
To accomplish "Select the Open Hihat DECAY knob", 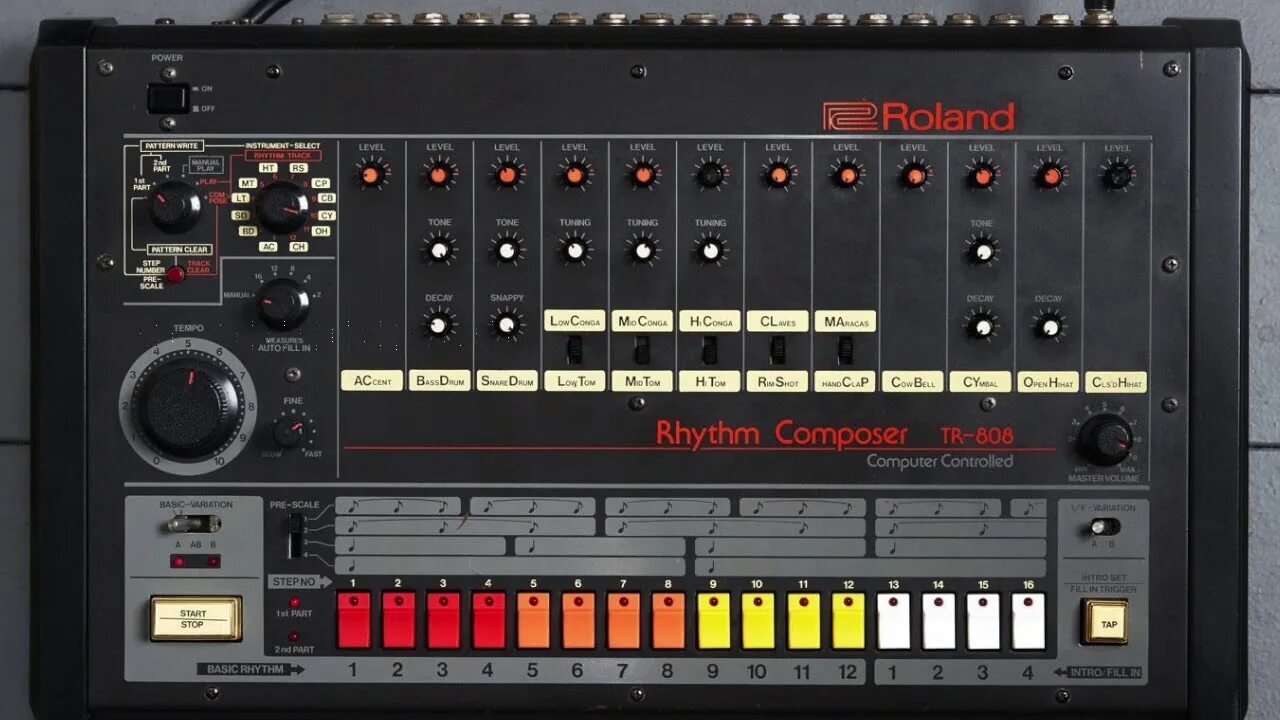I will [x=1049, y=326].
